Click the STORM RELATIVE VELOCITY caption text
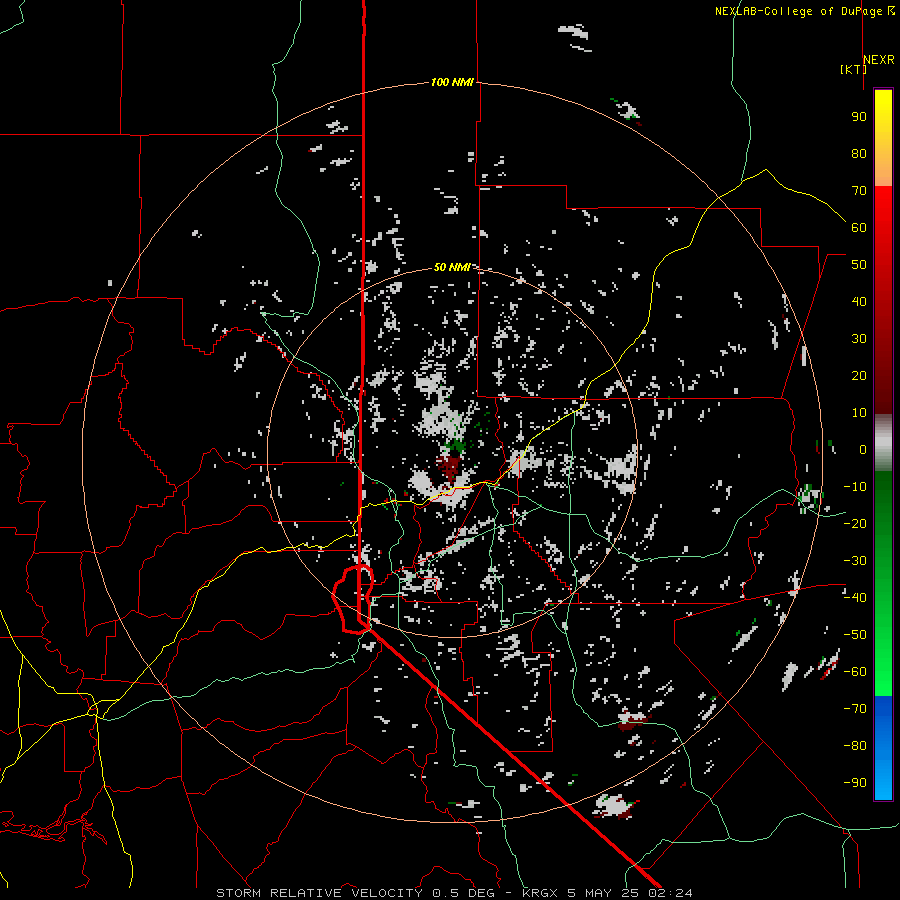Image resolution: width=900 pixels, height=900 pixels. [x=319, y=893]
